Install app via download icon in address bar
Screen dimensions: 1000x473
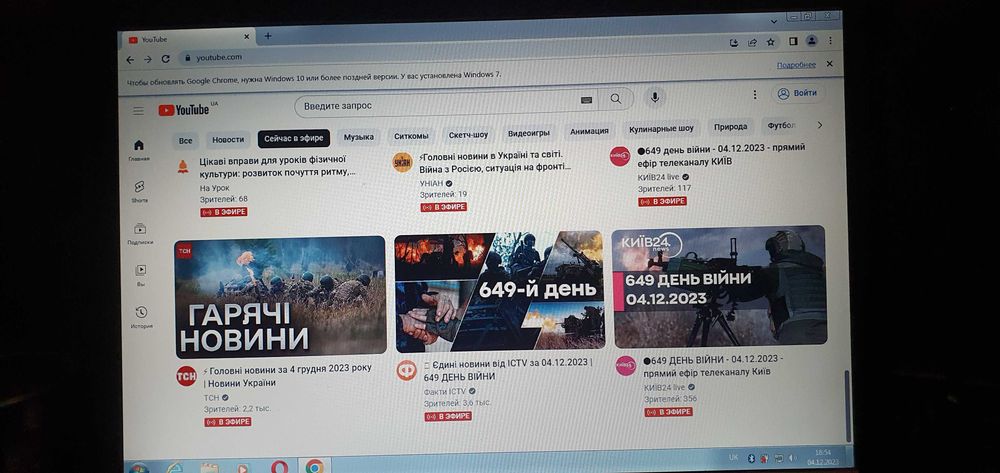click(x=734, y=42)
